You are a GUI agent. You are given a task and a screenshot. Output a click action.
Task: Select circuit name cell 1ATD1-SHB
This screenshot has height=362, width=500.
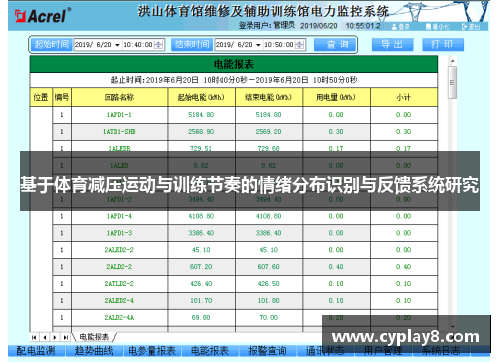pyautogui.click(x=119, y=132)
